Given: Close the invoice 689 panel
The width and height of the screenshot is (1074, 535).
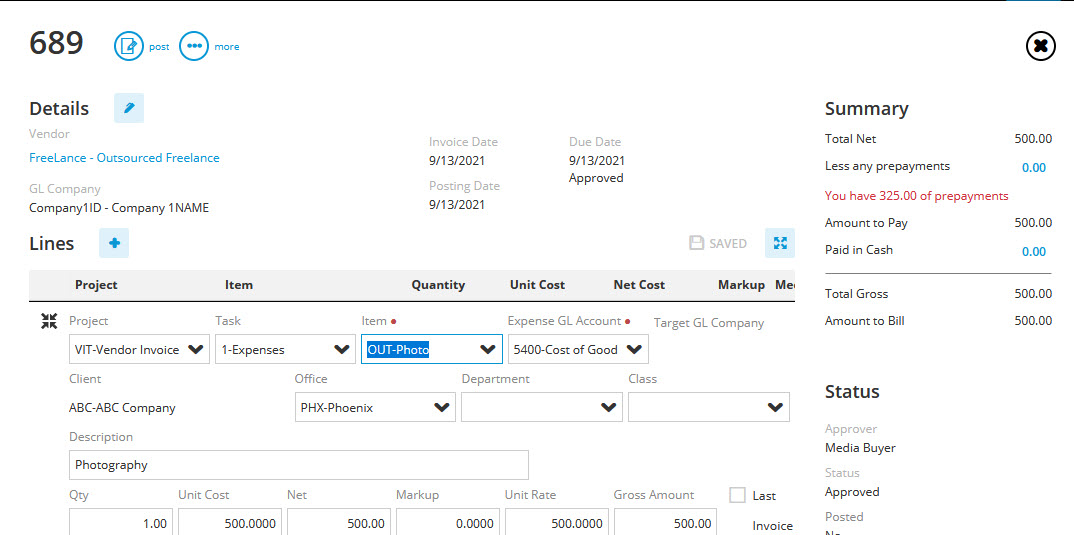Looking at the screenshot, I should [x=1040, y=46].
